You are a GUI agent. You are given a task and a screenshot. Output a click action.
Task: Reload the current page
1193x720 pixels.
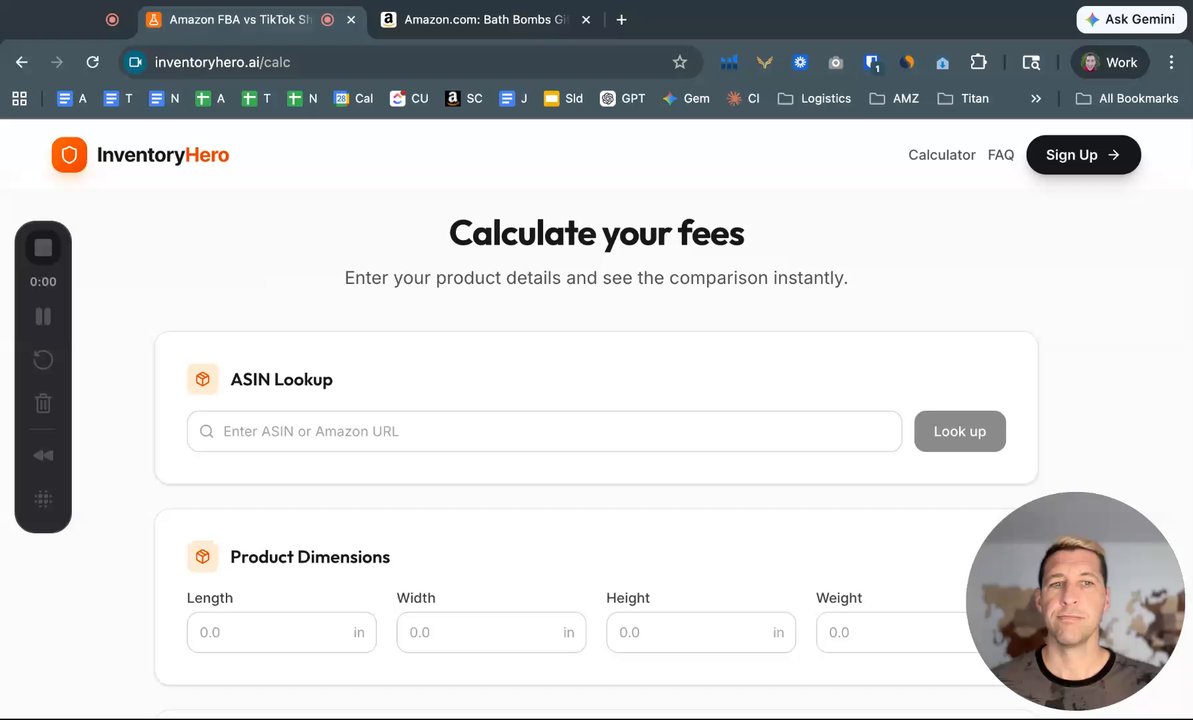pos(92,62)
